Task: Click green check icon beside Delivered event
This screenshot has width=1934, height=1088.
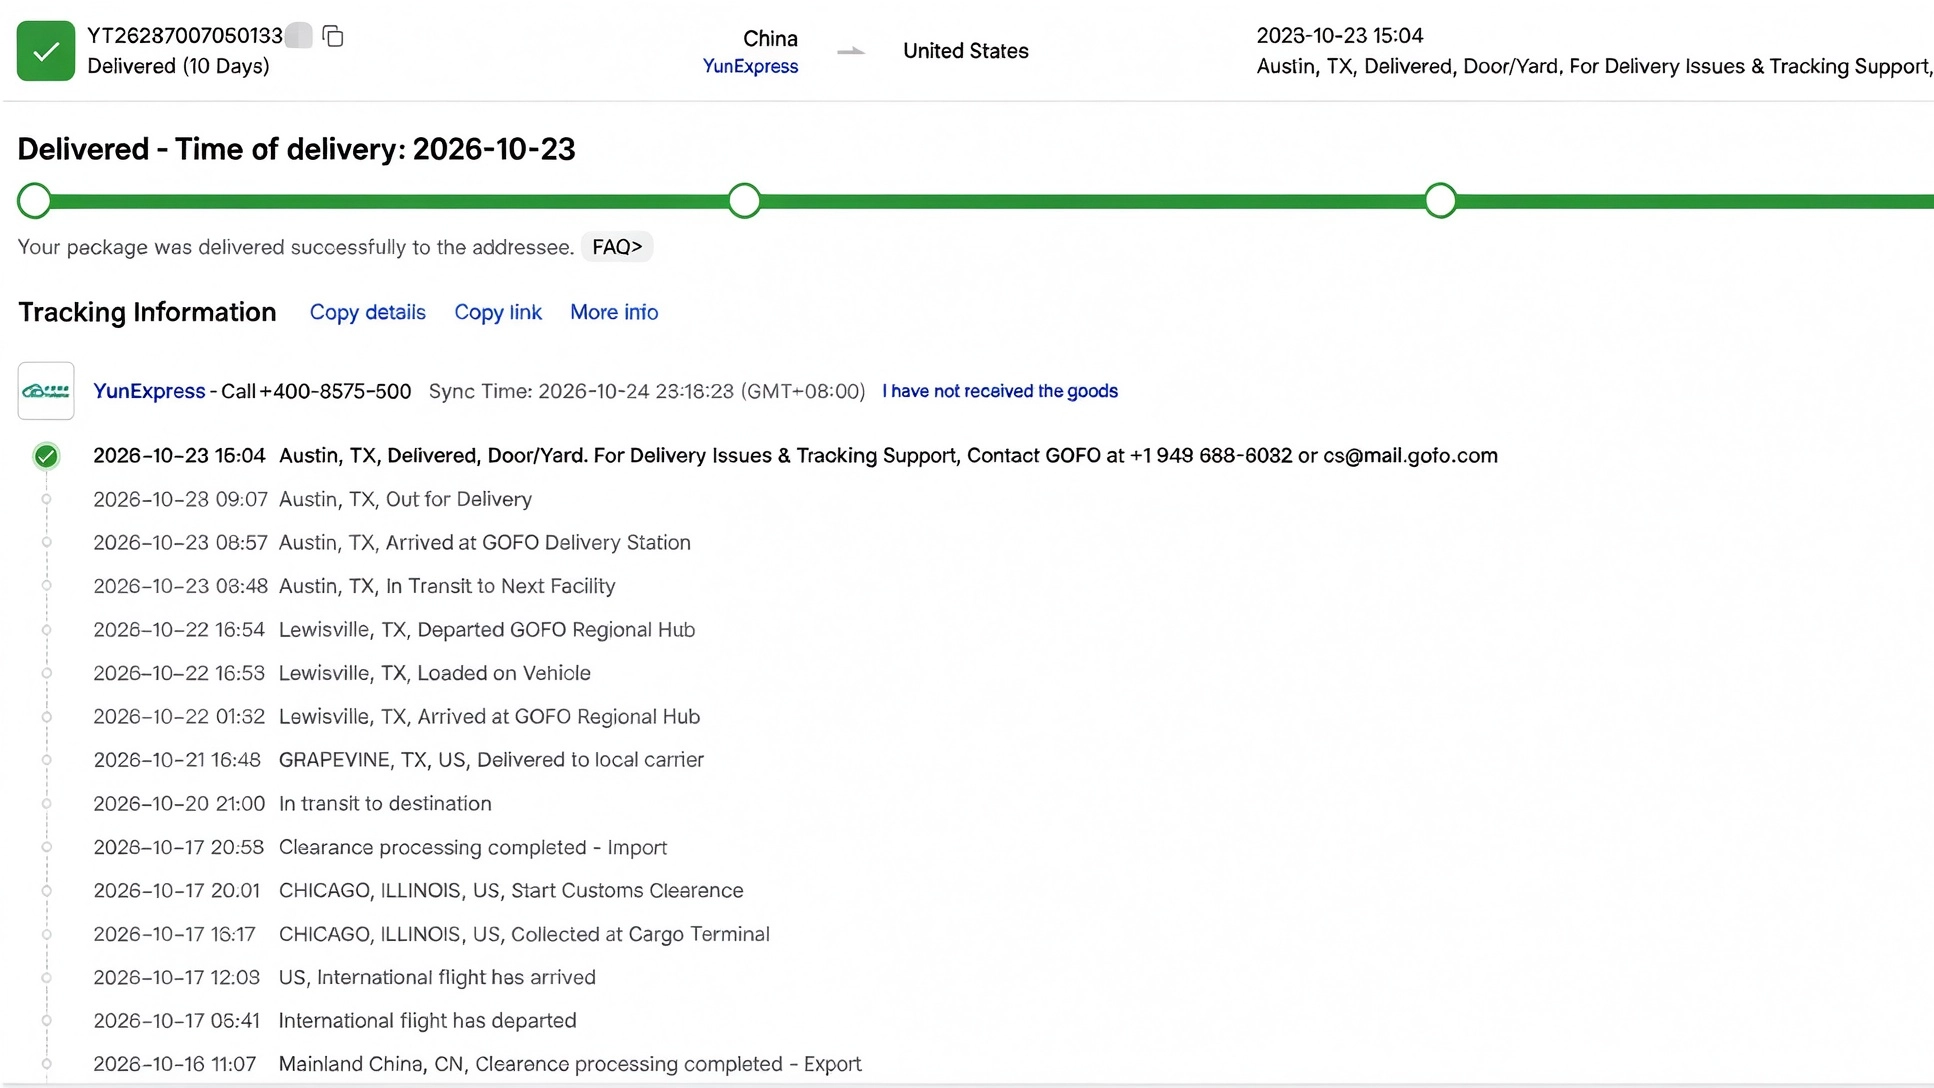Action: (46, 456)
